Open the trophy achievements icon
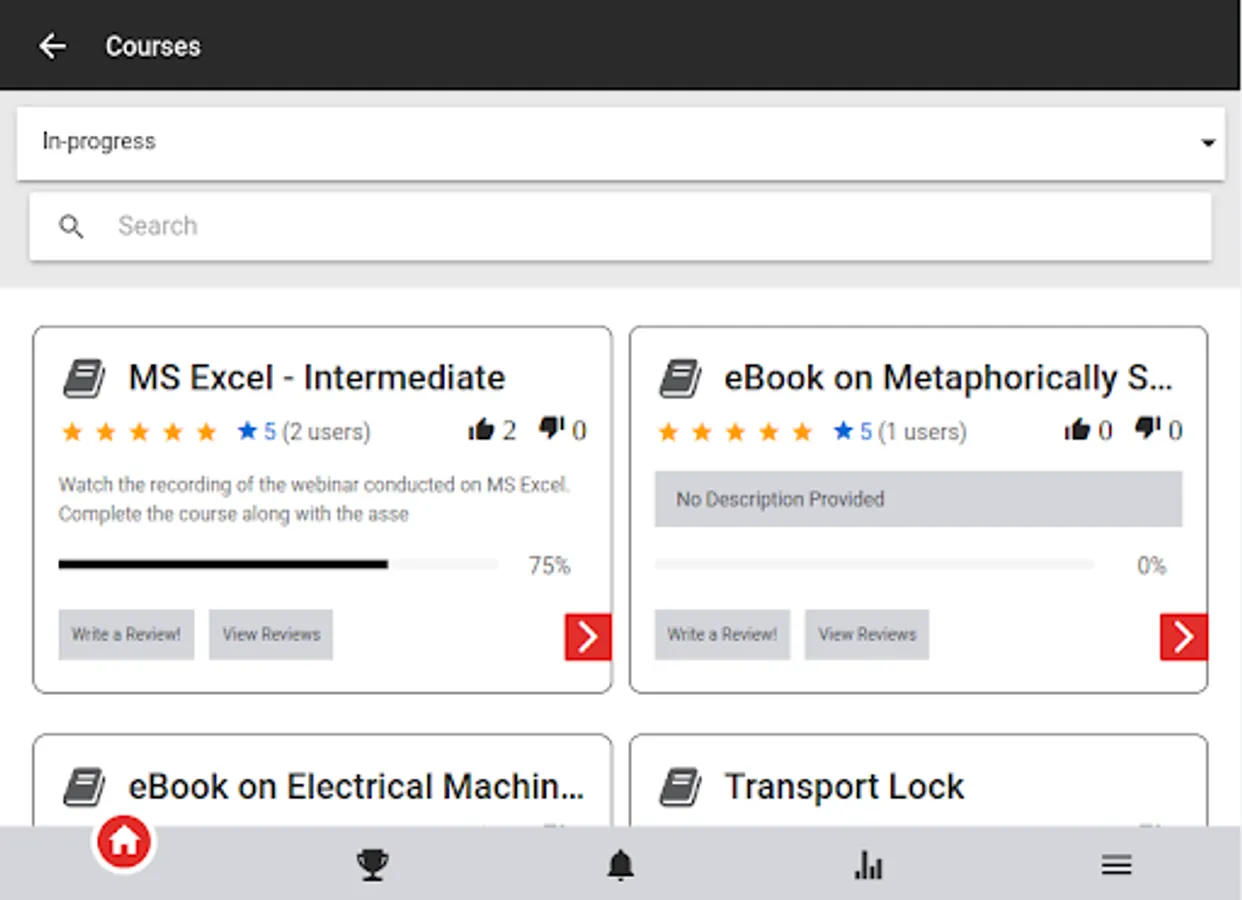The height and width of the screenshot is (900, 1242). (372, 865)
